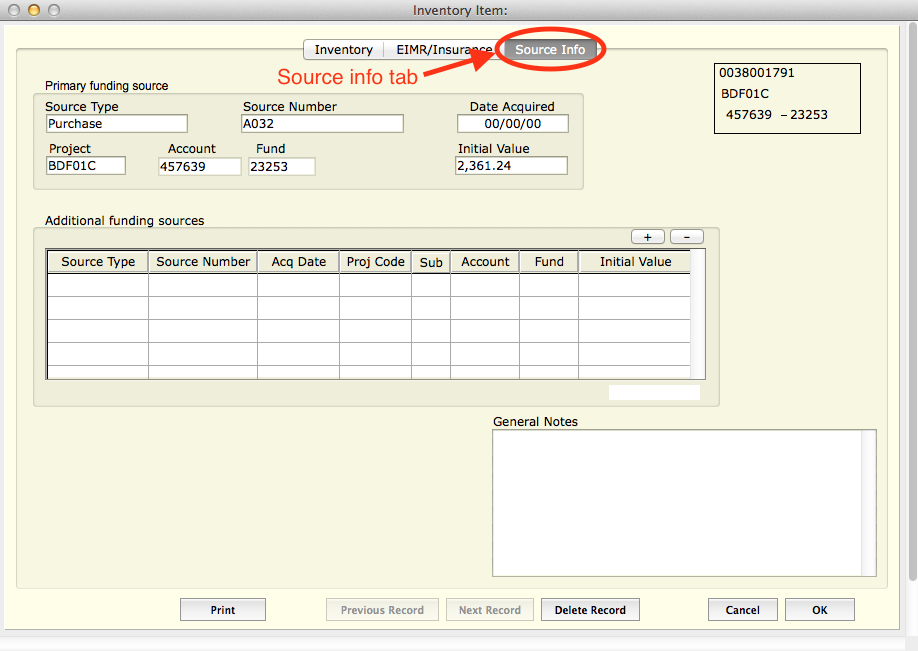This screenshot has width=918, height=651.
Task: Click the Acq Date column header
Action: [298, 262]
